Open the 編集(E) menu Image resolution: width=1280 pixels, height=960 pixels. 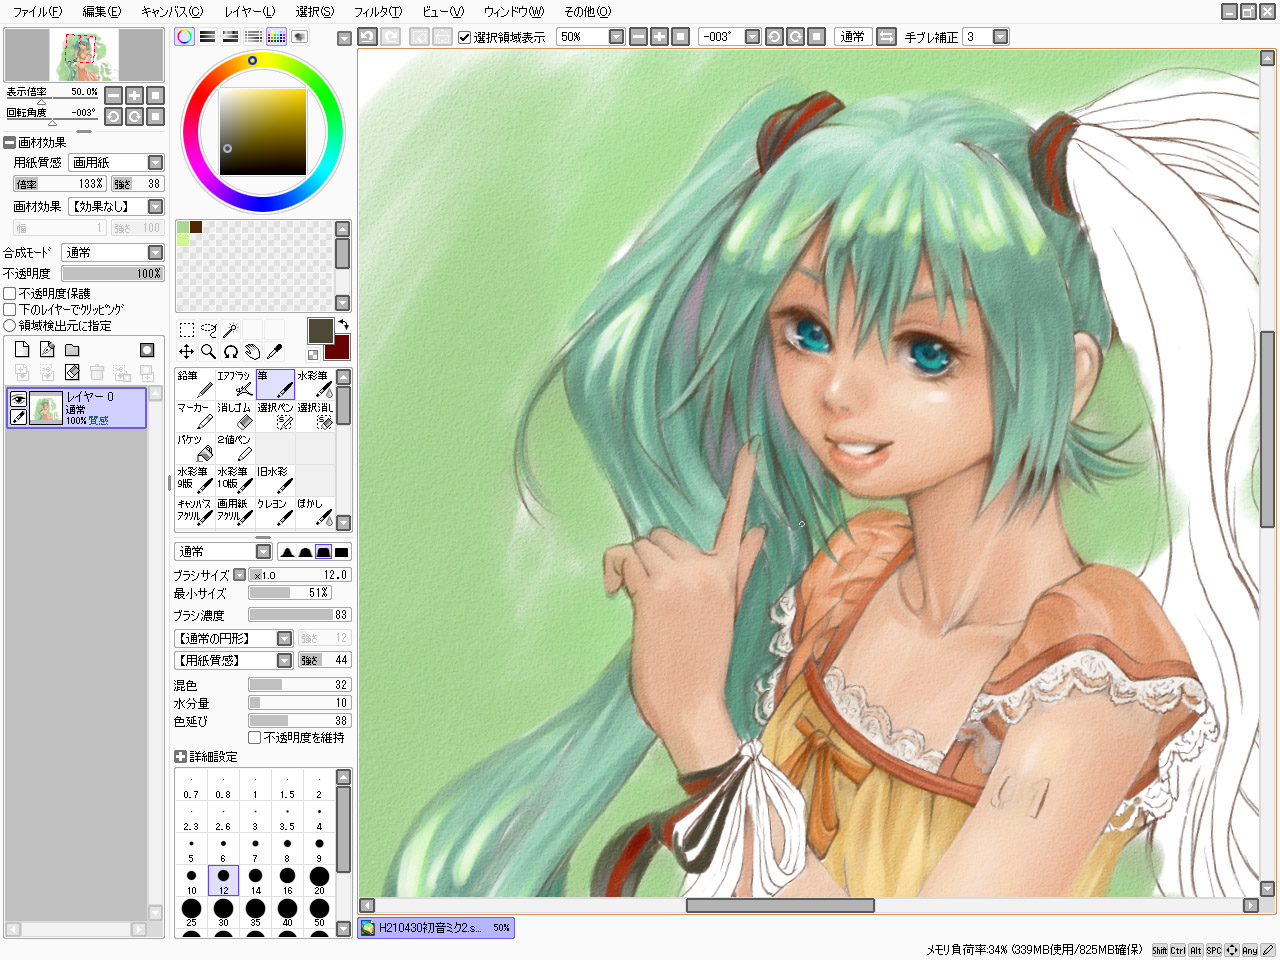point(101,12)
